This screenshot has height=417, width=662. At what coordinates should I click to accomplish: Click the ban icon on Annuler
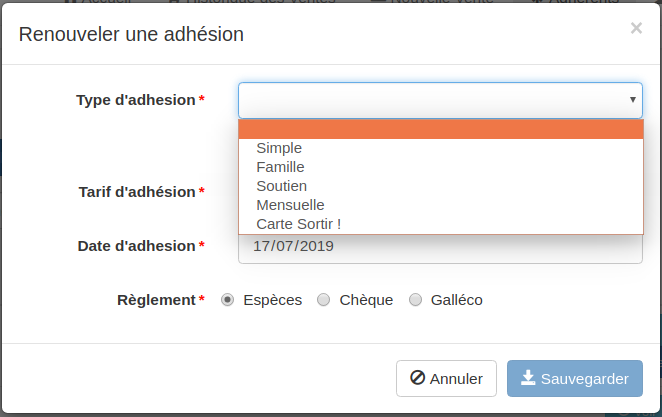pos(417,379)
